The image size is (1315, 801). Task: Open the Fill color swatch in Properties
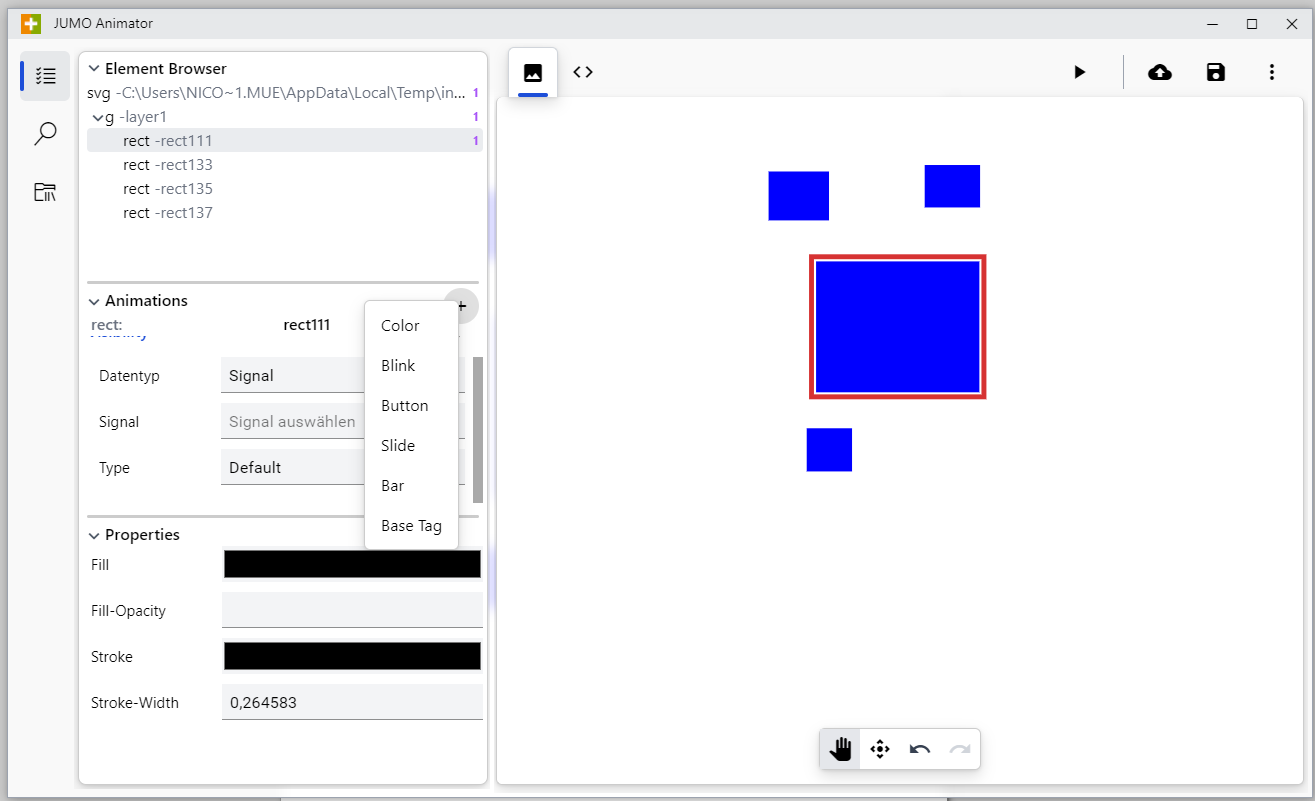point(352,564)
